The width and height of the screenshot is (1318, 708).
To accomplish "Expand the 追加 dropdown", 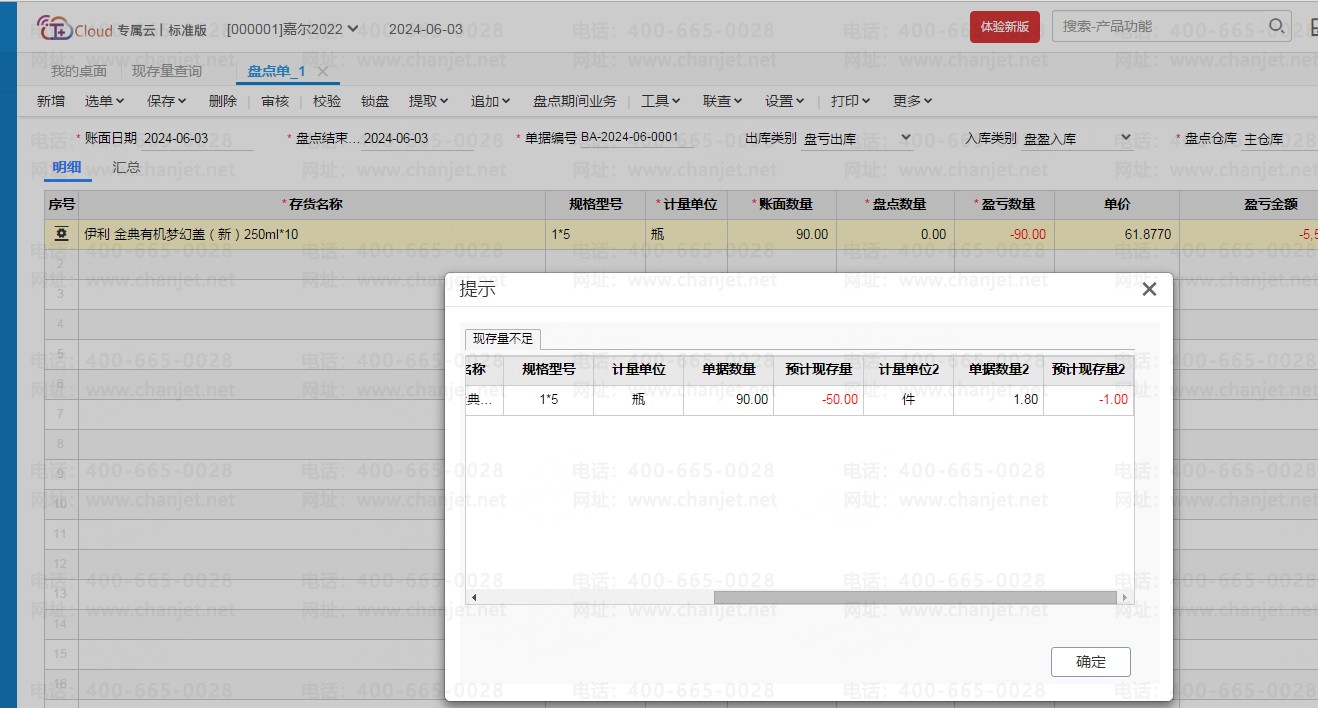I will pyautogui.click(x=491, y=101).
